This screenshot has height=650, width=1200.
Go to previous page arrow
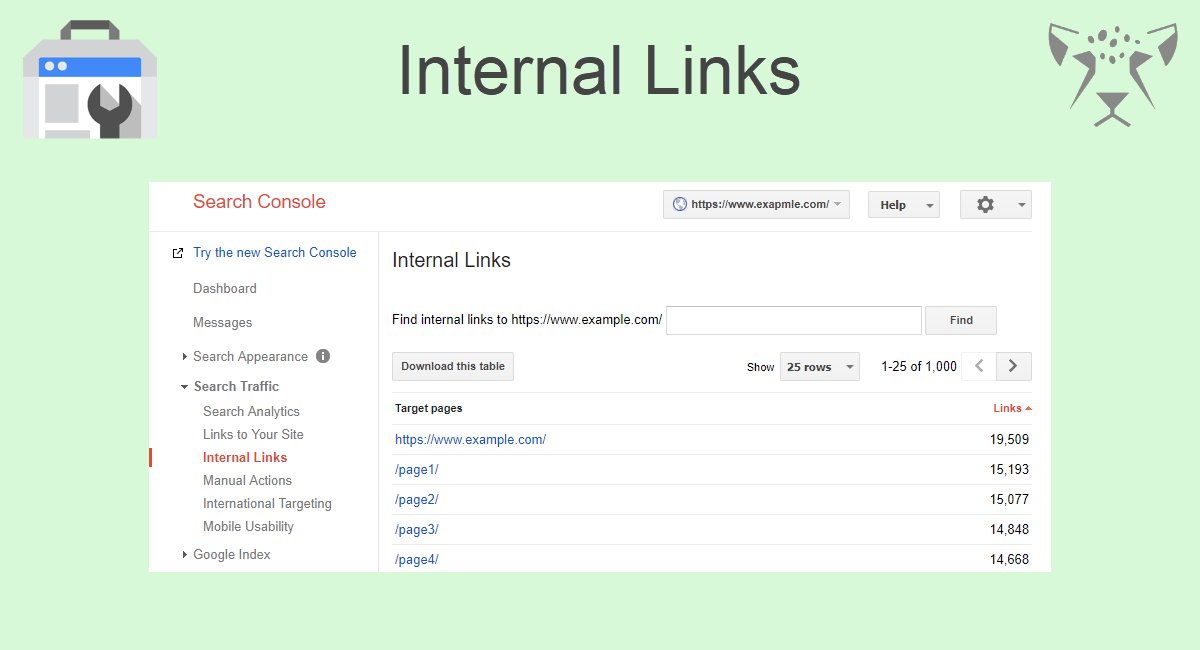pyautogui.click(x=979, y=366)
